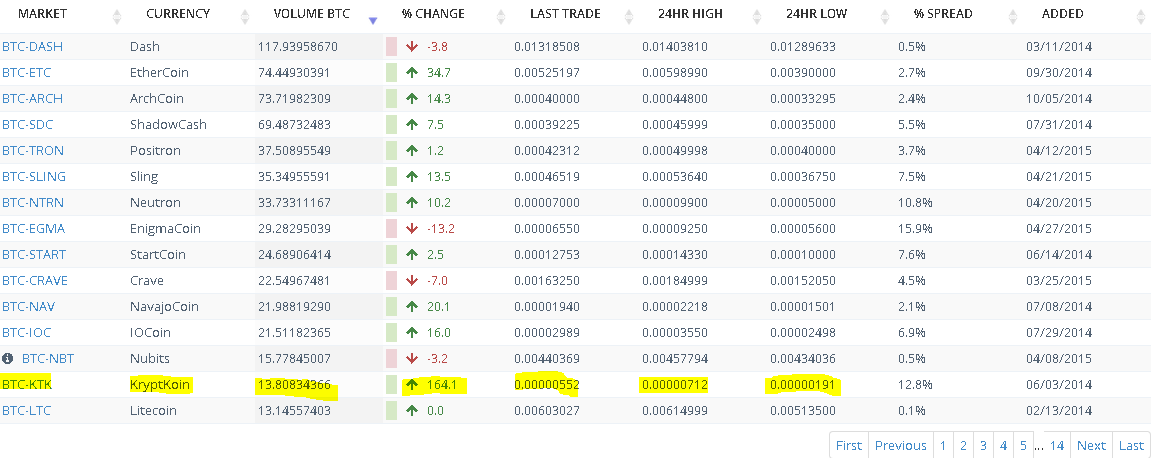
Task: Select 24hr high value 0.01403810
Action: tap(675, 47)
